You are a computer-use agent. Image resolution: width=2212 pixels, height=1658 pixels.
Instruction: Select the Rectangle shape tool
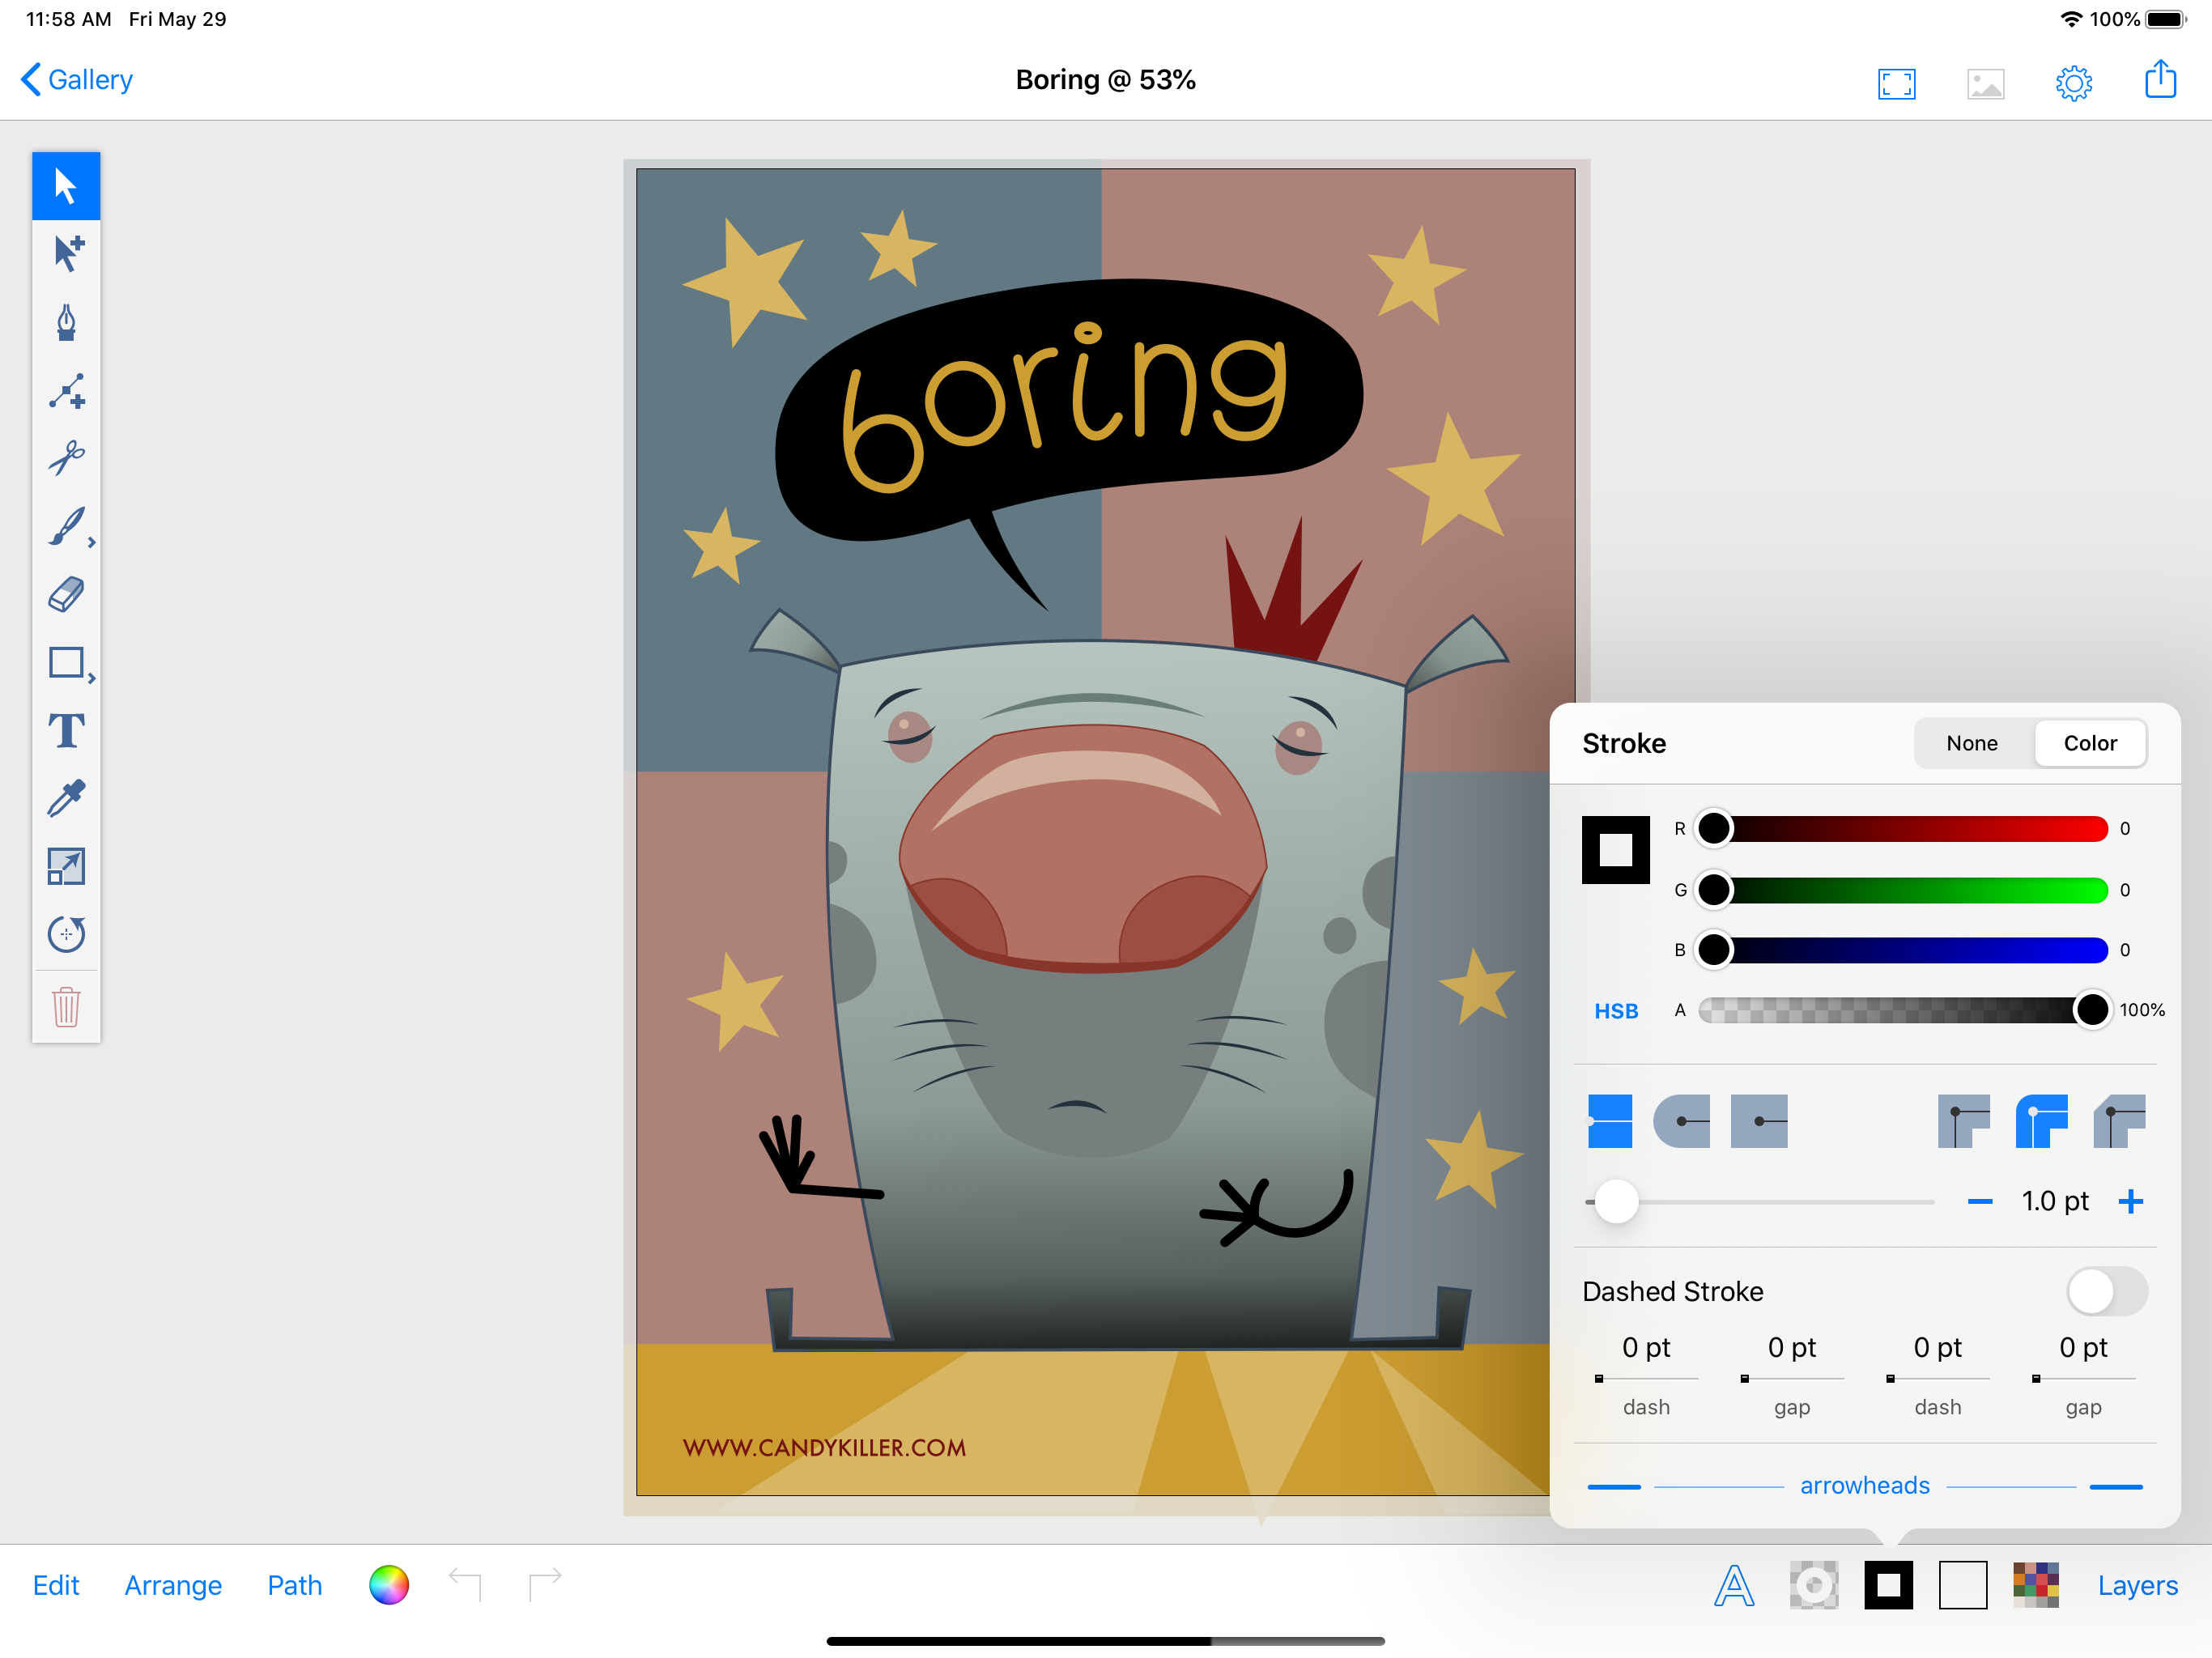pyautogui.click(x=66, y=663)
